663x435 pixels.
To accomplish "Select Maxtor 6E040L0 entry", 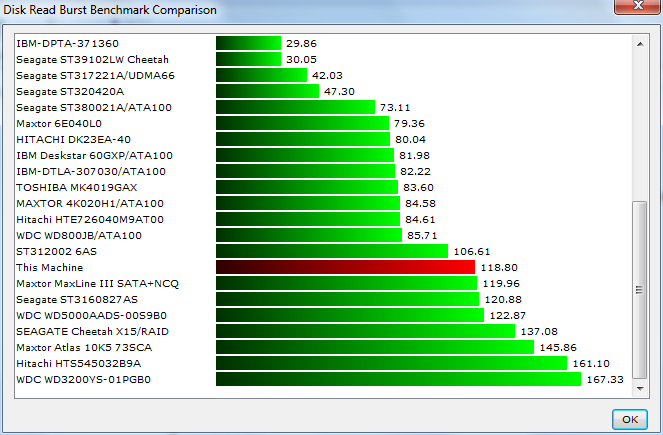I will (59, 124).
